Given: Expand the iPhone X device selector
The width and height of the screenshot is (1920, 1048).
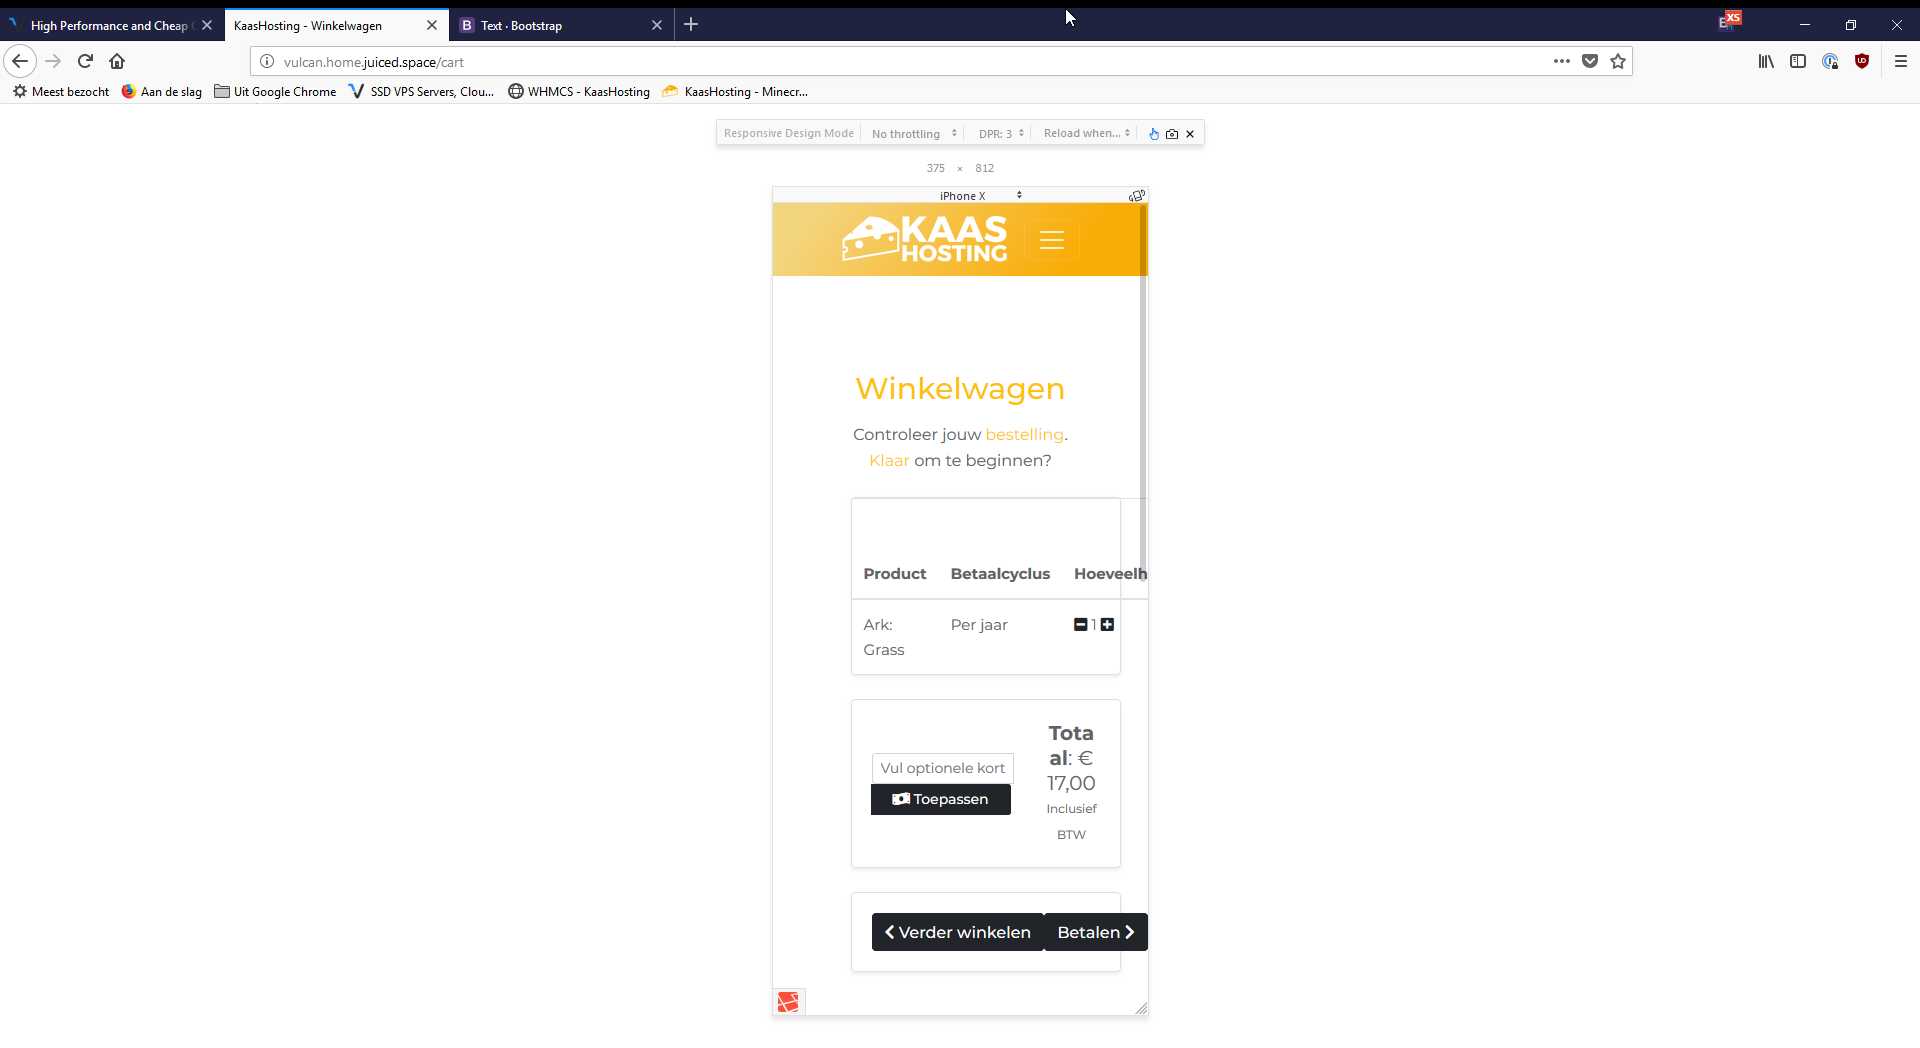Looking at the screenshot, I should pos(980,196).
